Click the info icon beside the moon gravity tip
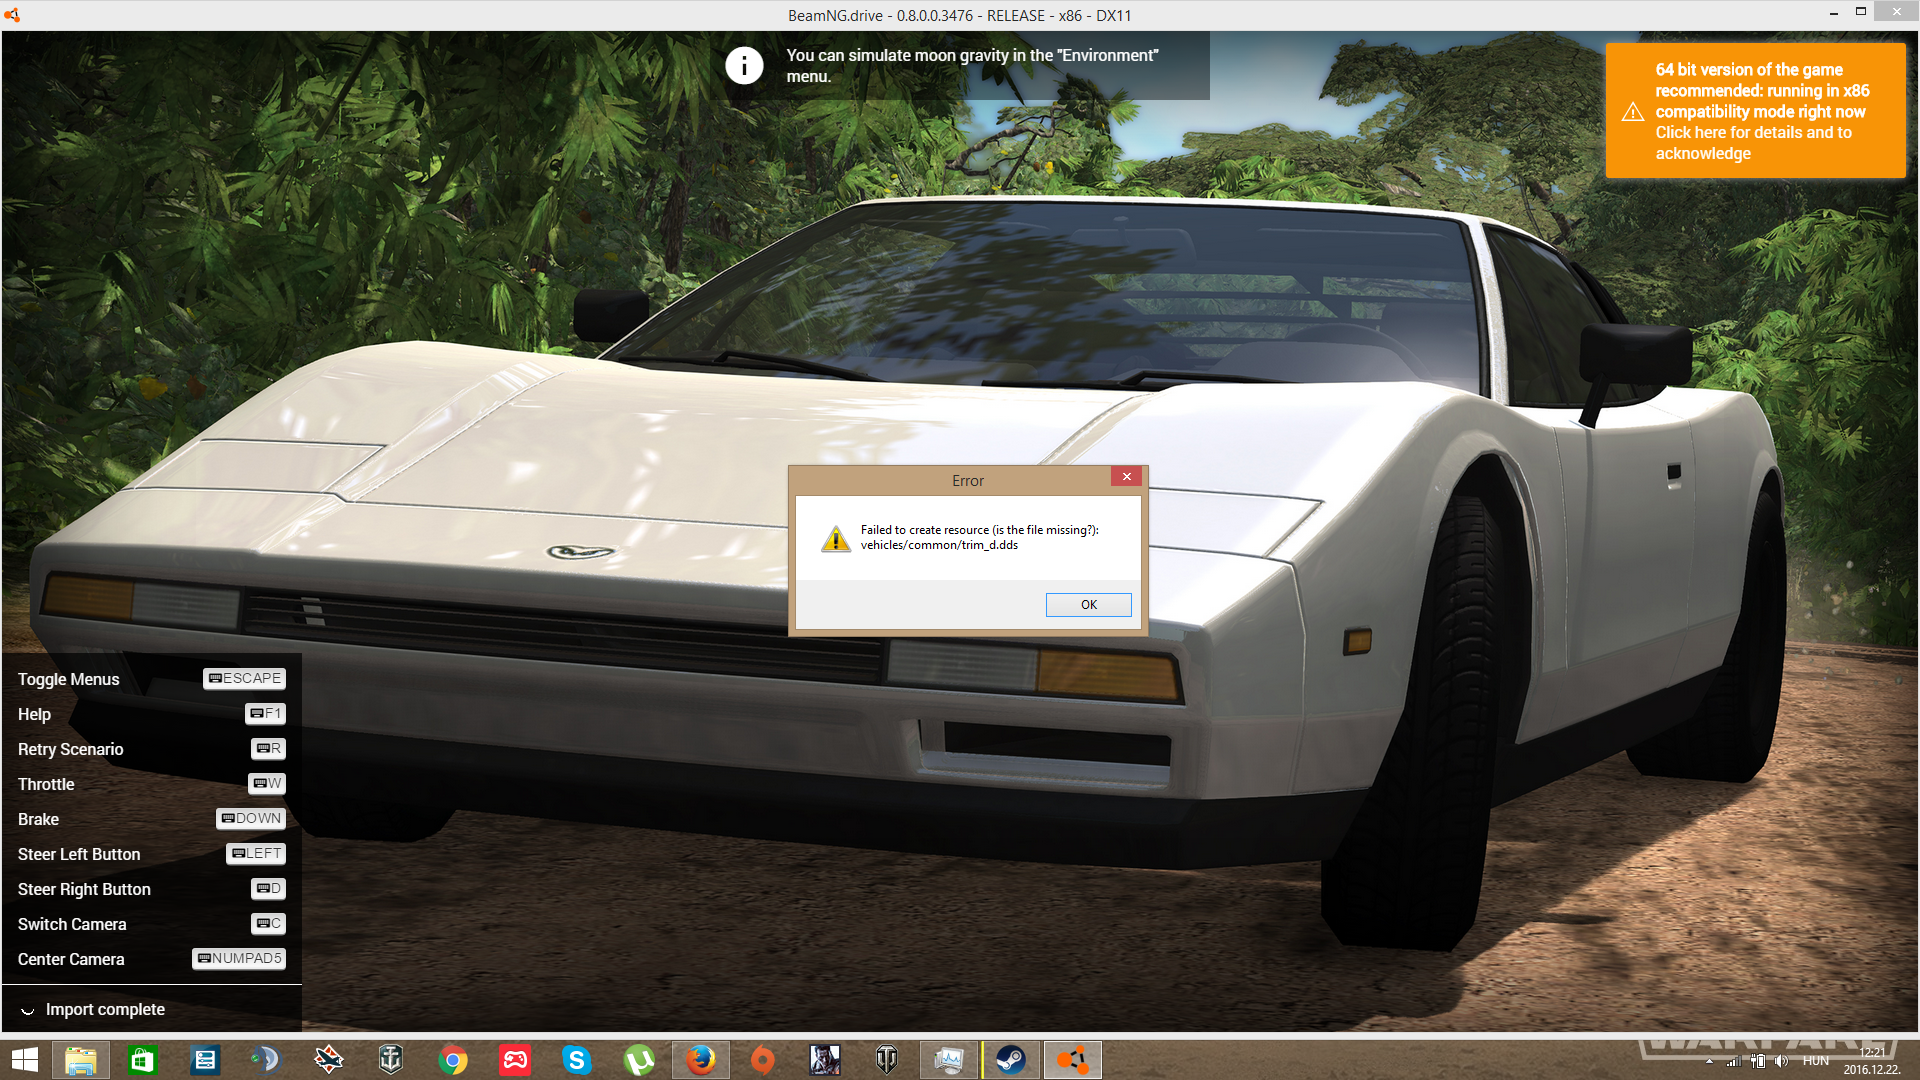Screen dimensions: 1920x1080 (x=744, y=65)
